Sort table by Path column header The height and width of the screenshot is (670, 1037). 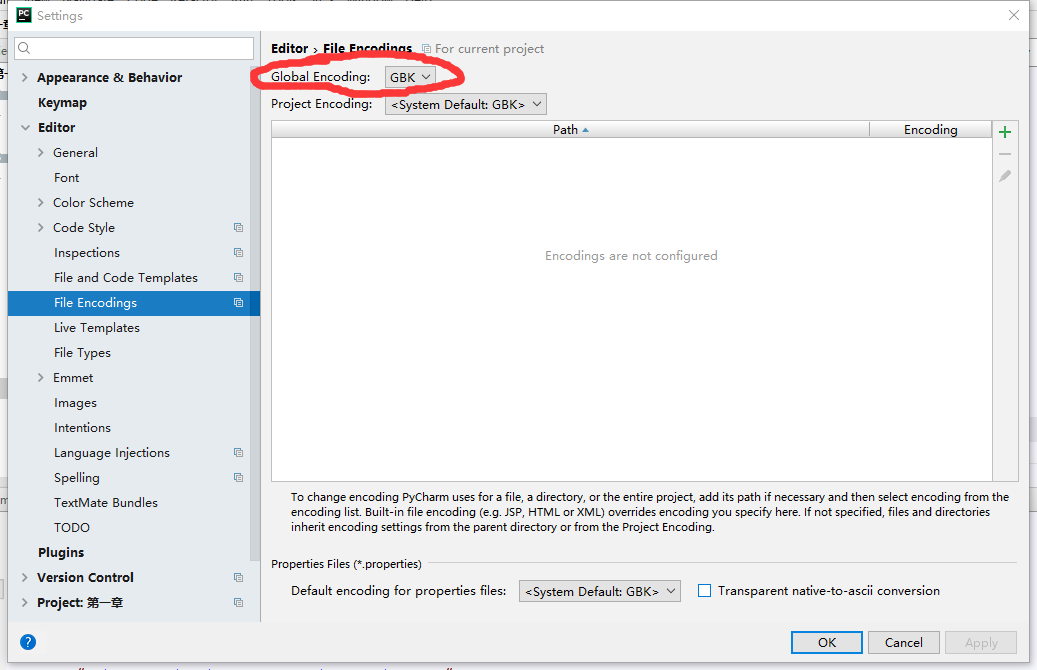pos(570,130)
